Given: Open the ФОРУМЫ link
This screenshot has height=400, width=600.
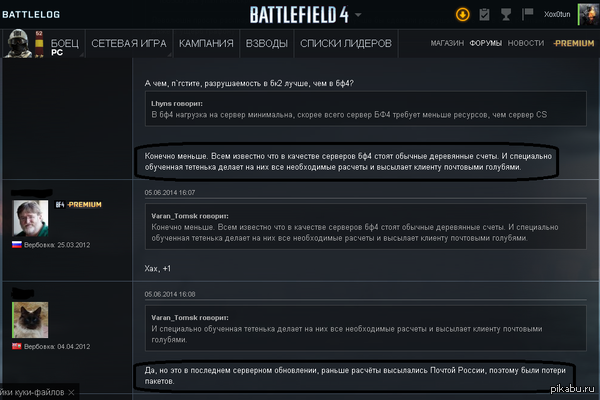Looking at the screenshot, I should coord(486,44).
